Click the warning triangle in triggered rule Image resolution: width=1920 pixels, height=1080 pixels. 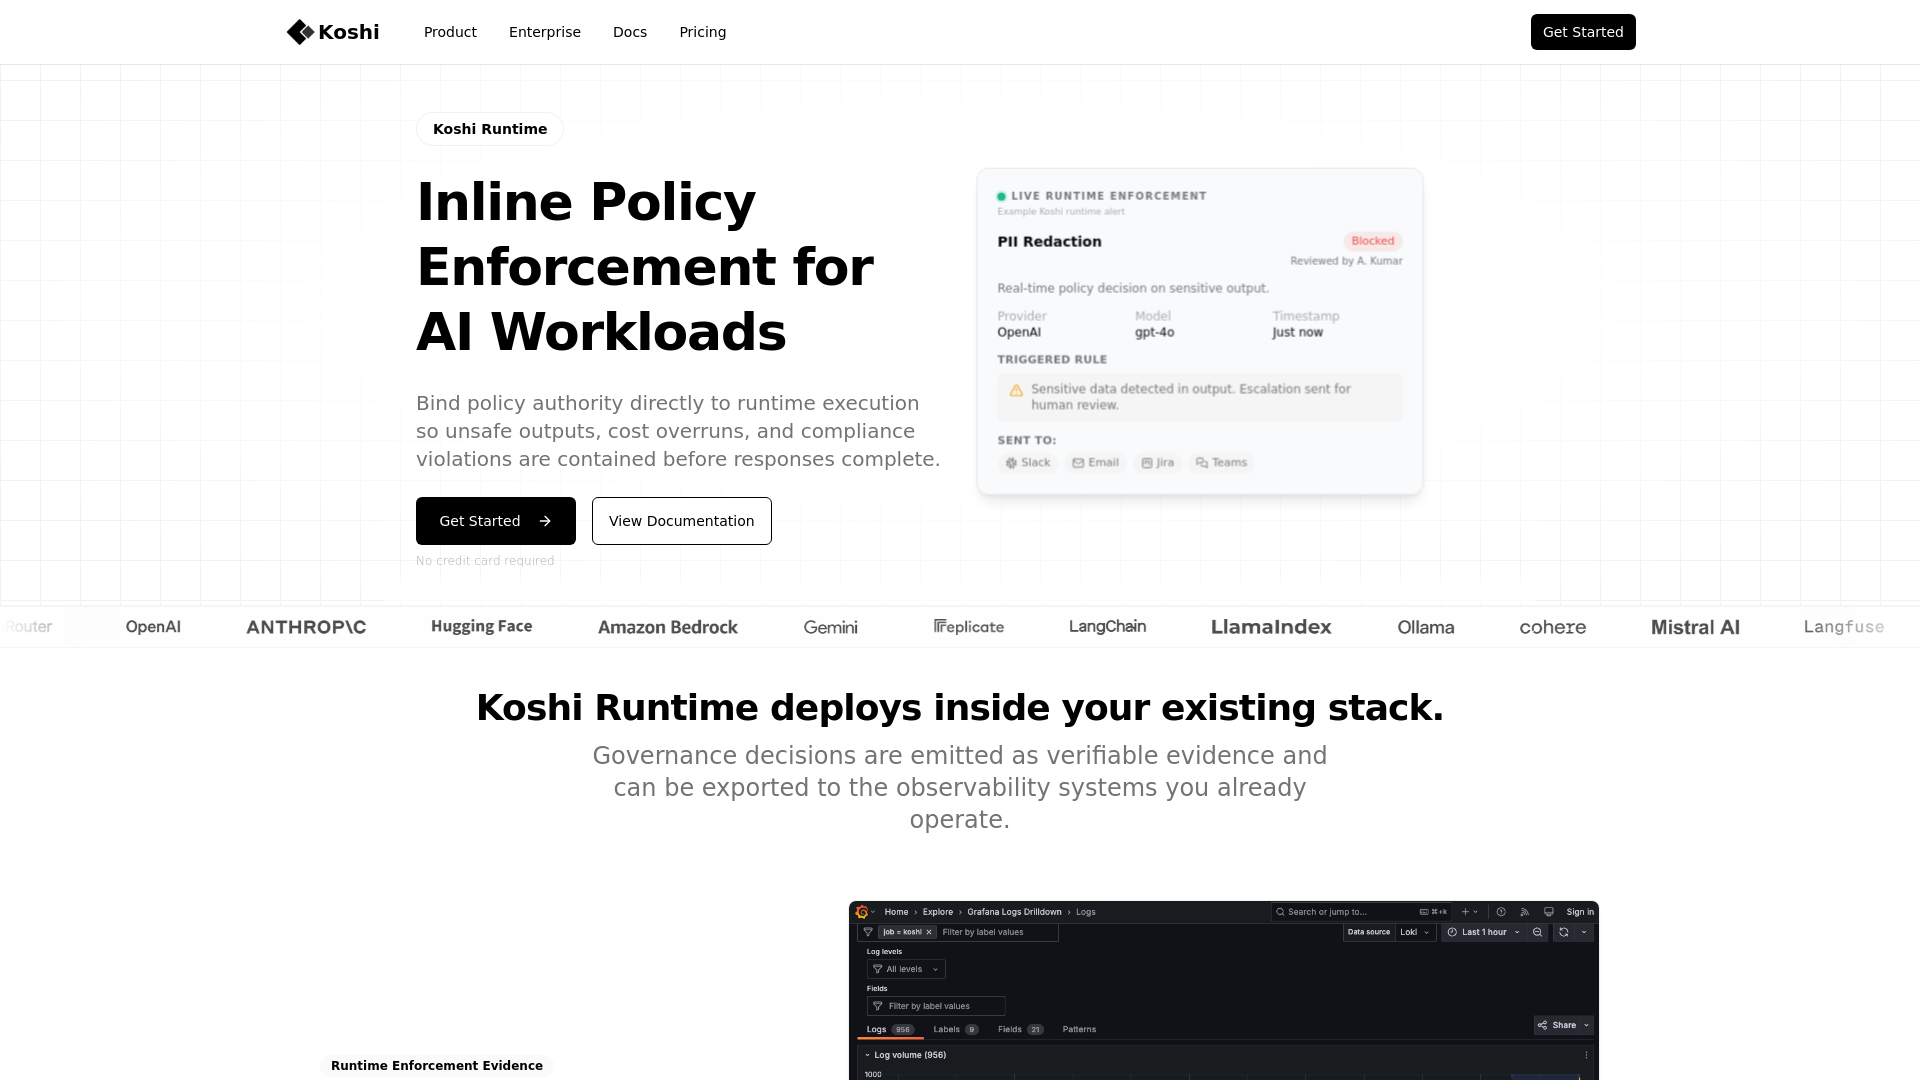pos(1016,391)
